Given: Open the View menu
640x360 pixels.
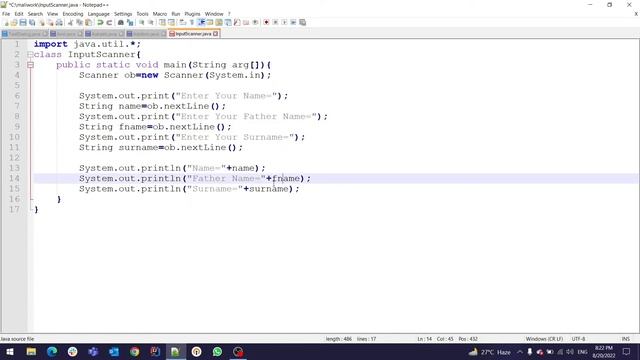Looking at the screenshot, I should pyautogui.click(x=52, y=14).
